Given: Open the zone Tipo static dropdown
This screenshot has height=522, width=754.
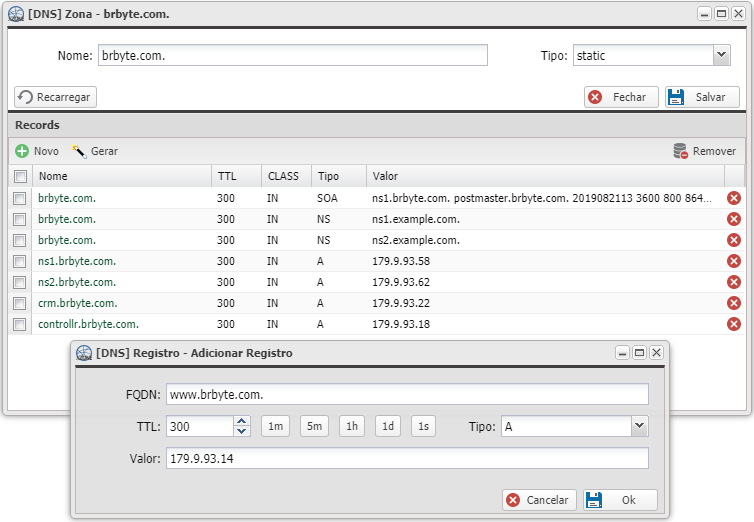Looking at the screenshot, I should click(x=721, y=56).
